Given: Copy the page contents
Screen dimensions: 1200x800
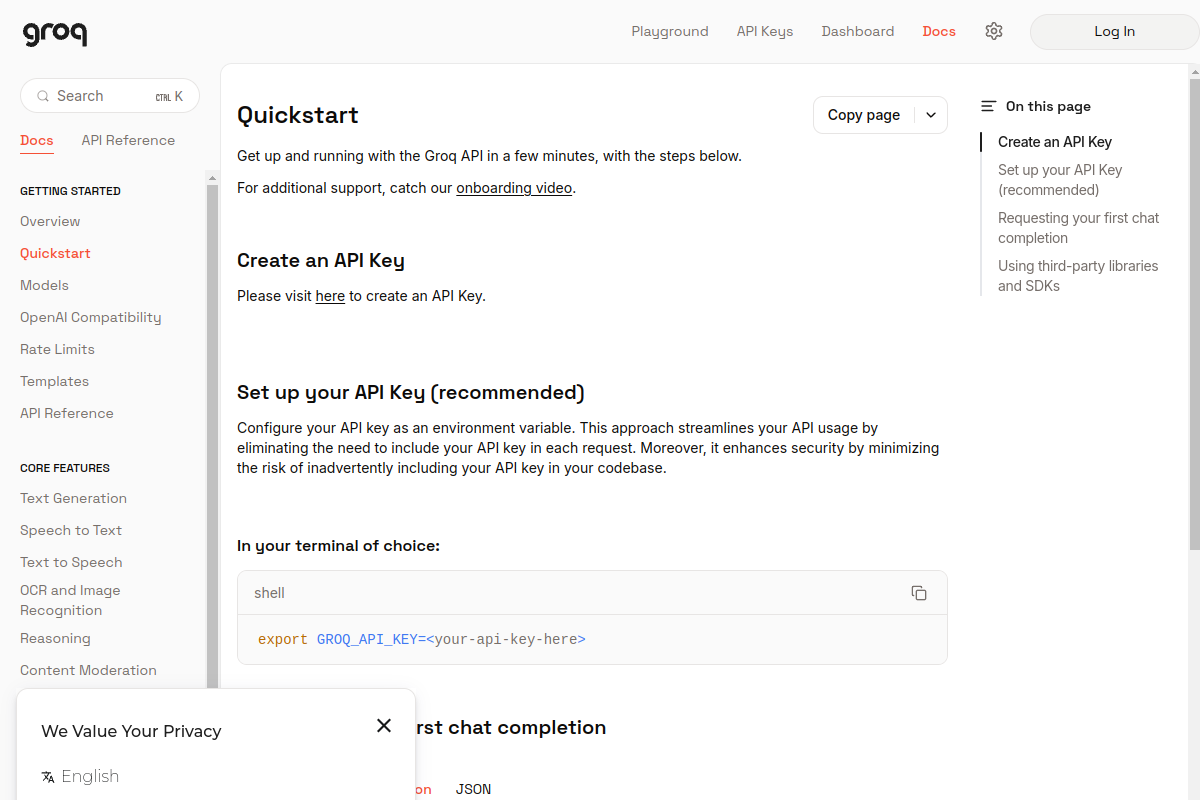Looking at the screenshot, I should coord(864,115).
